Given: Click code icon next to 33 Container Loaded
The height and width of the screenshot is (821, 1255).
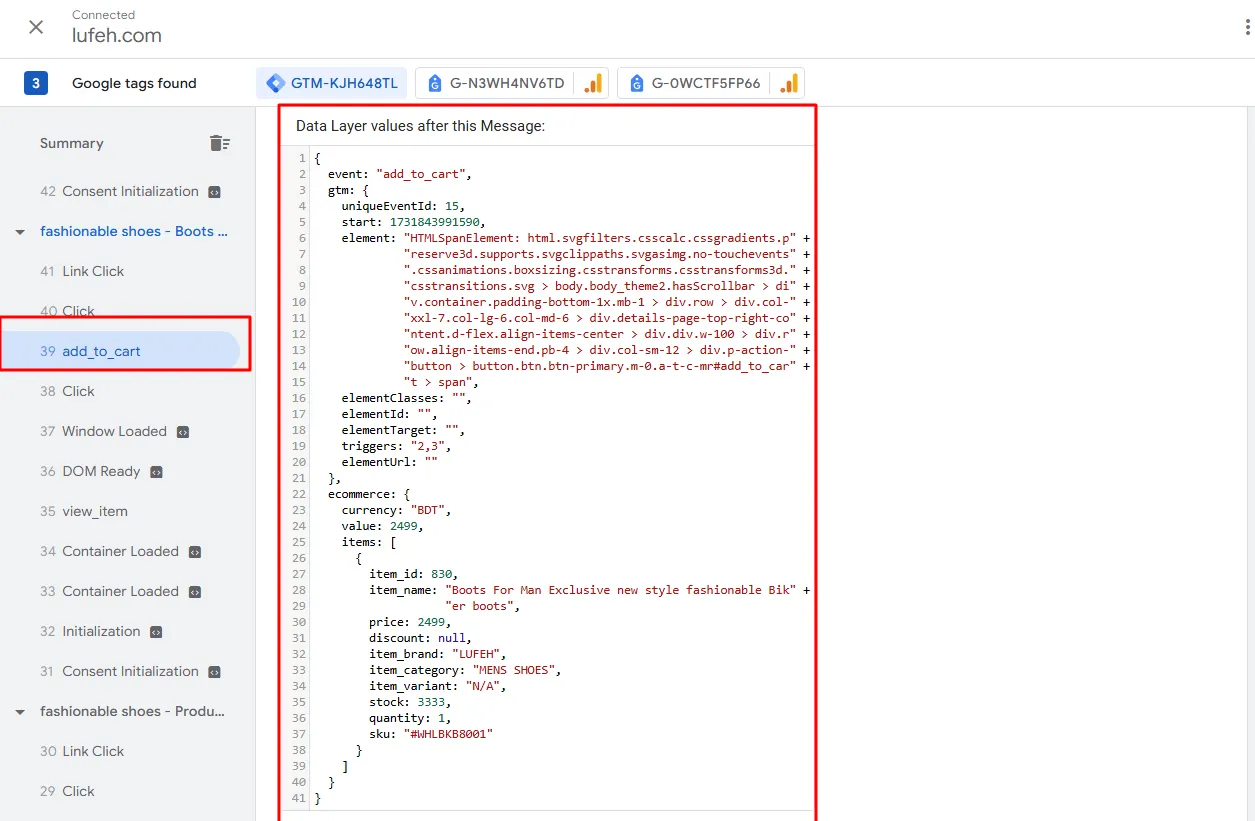Looking at the screenshot, I should pyautogui.click(x=195, y=592).
